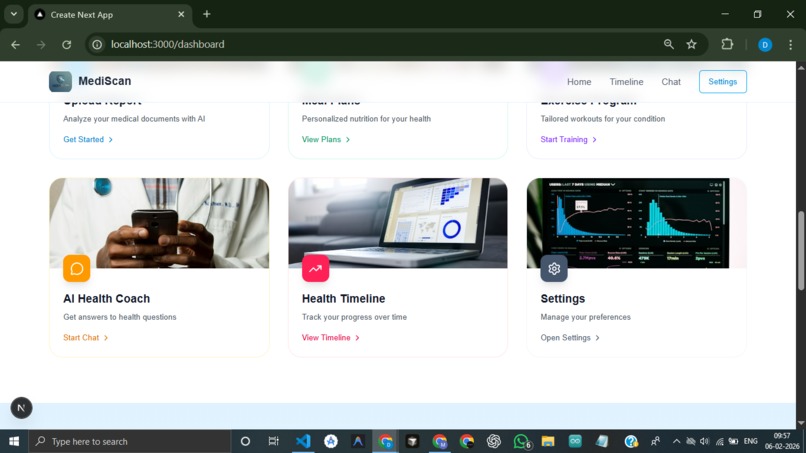
Task: Click the AI Health Coach card photo
Action: [x=159, y=223]
